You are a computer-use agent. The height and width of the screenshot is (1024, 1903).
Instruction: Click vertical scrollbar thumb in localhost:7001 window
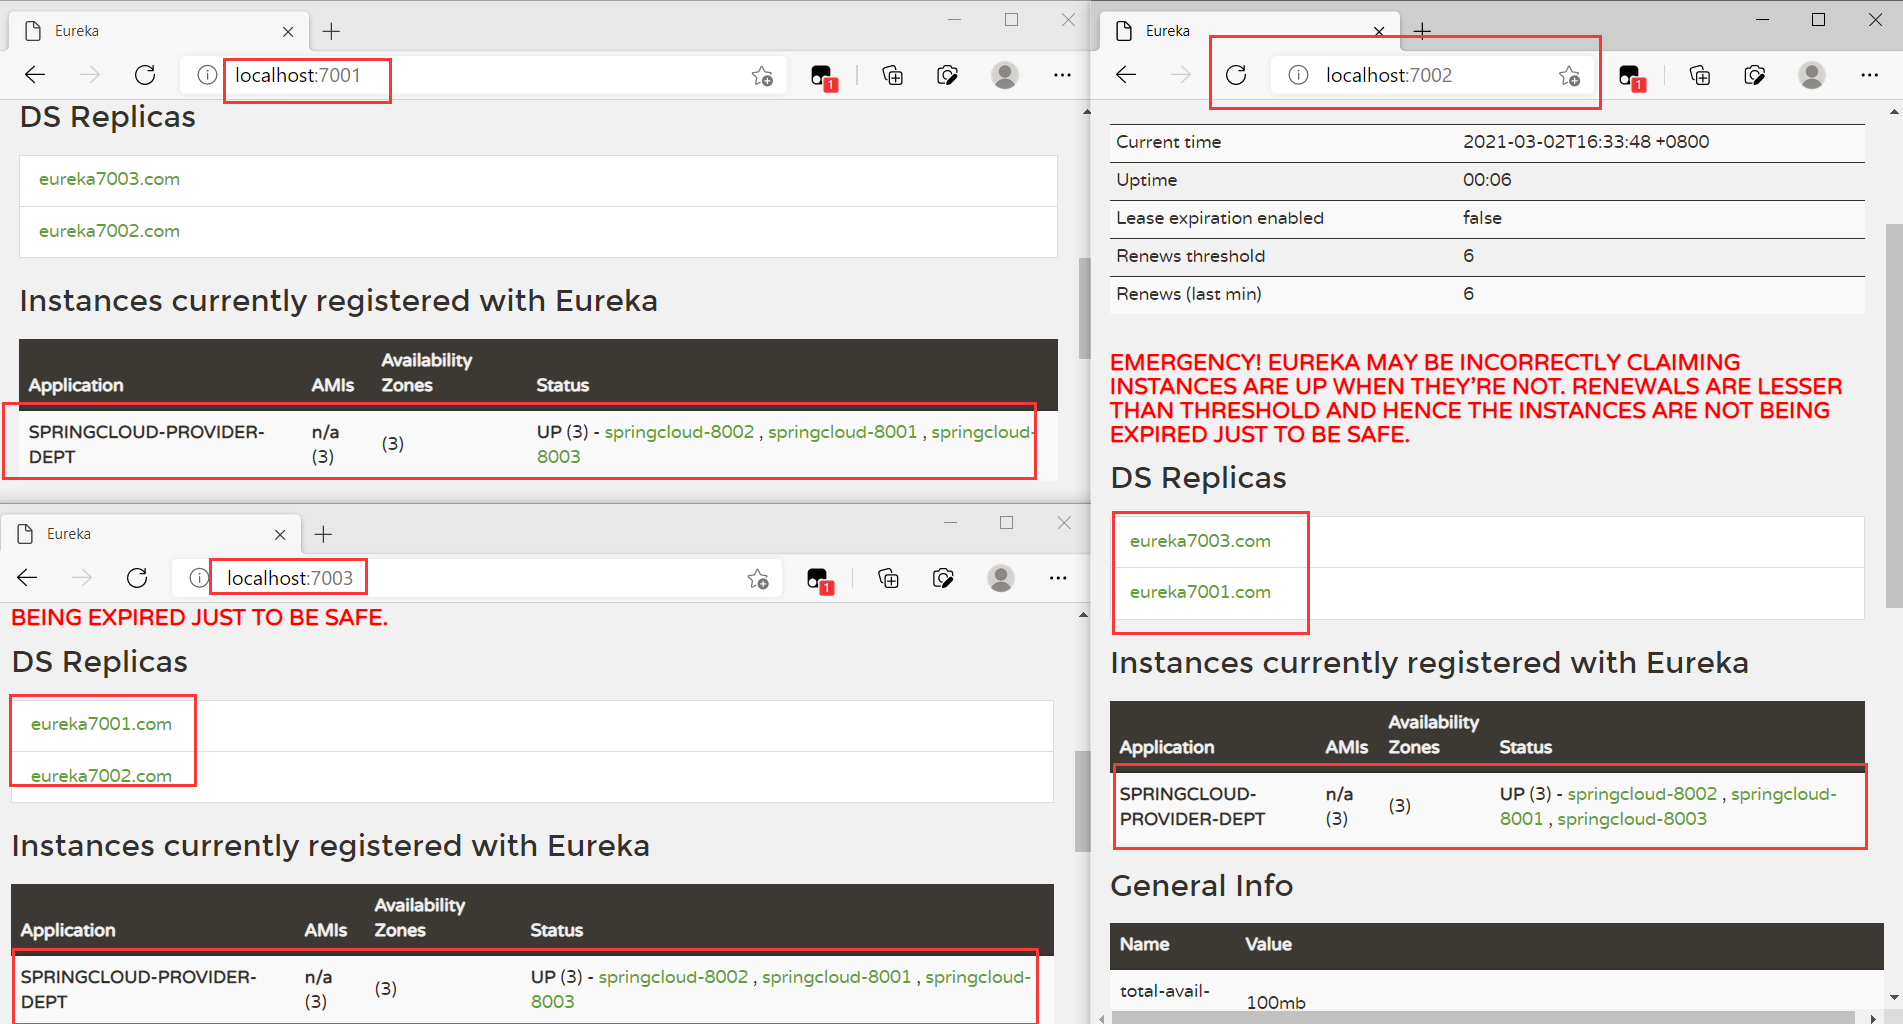point(1084,308)
